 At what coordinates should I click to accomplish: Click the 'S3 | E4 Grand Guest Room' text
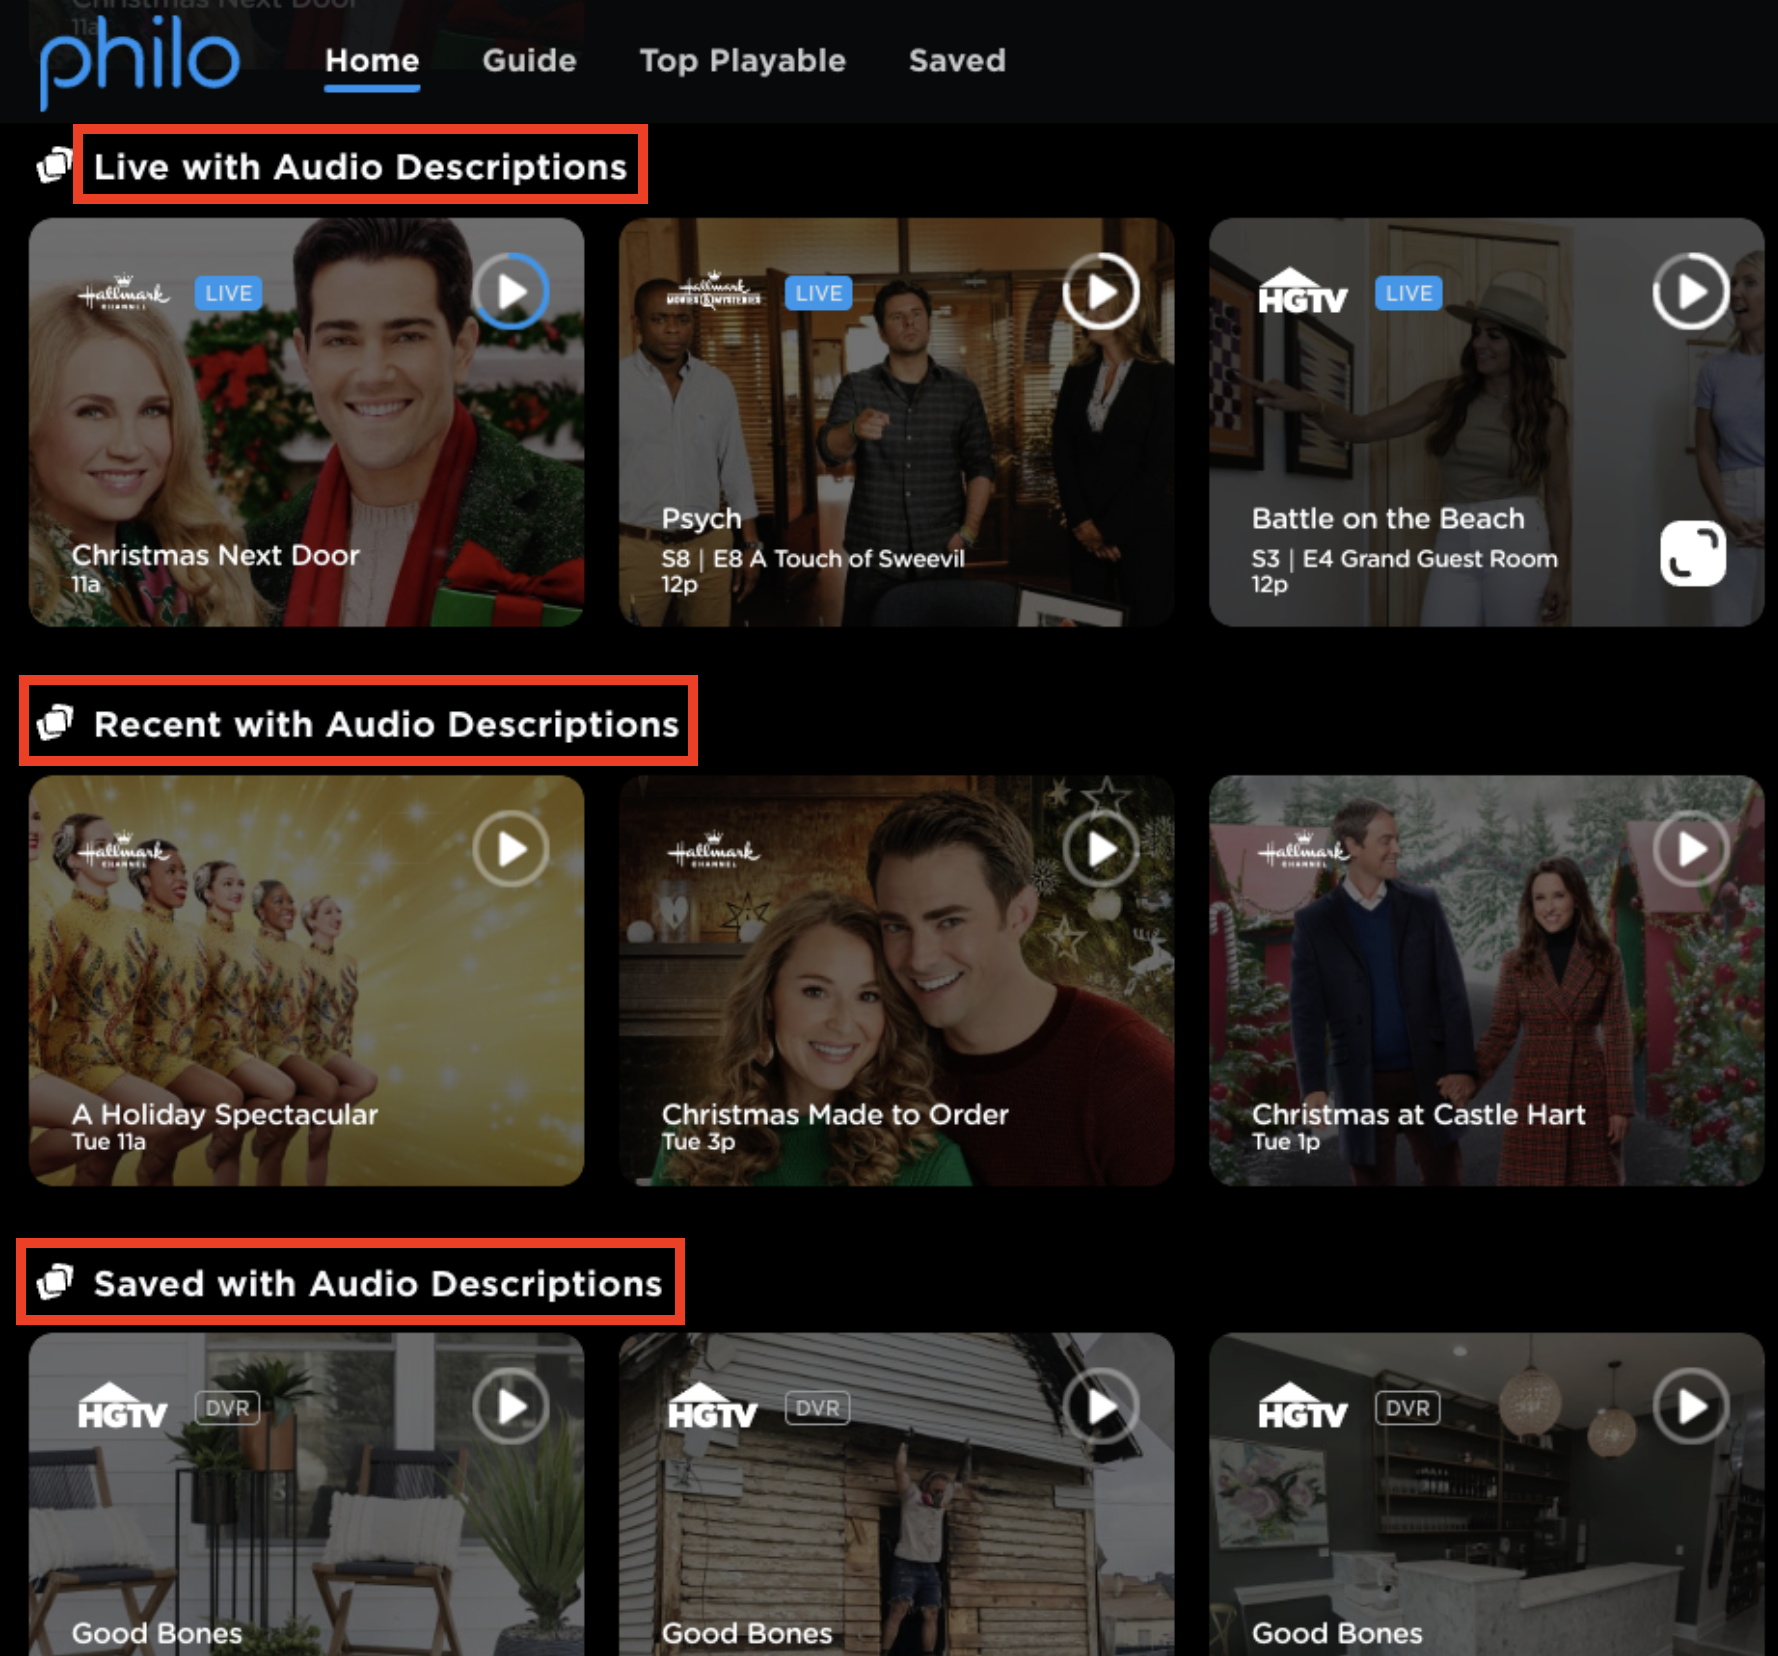click(1404, 558)
